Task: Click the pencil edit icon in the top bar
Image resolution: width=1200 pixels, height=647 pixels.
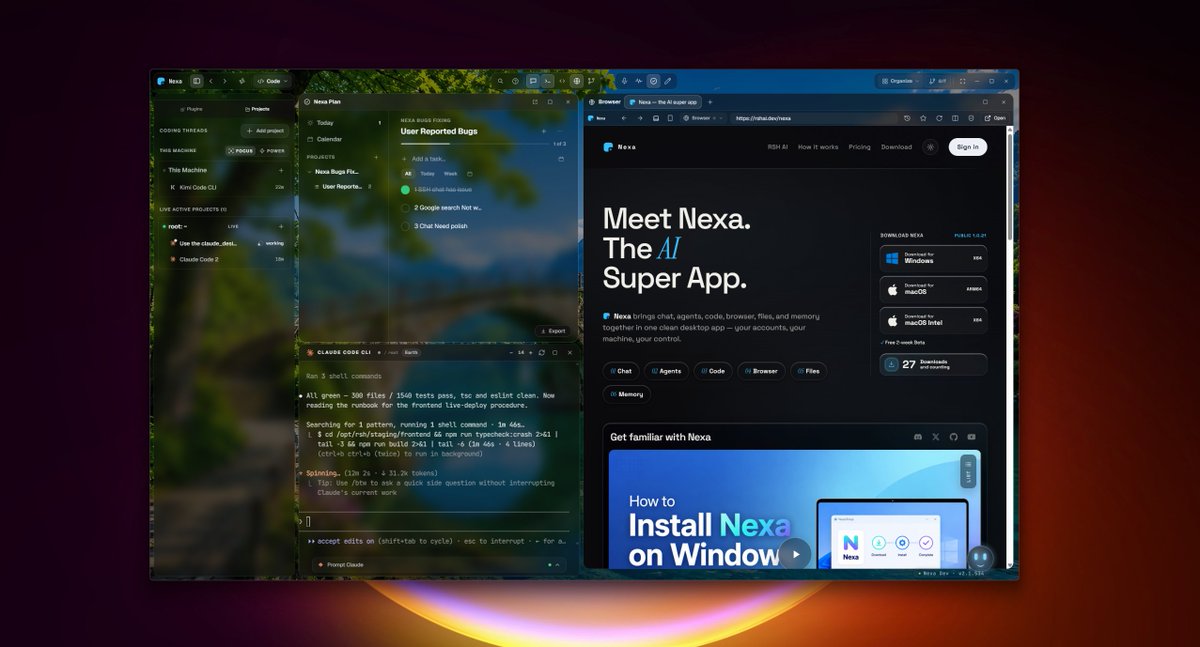Action: 668,81
